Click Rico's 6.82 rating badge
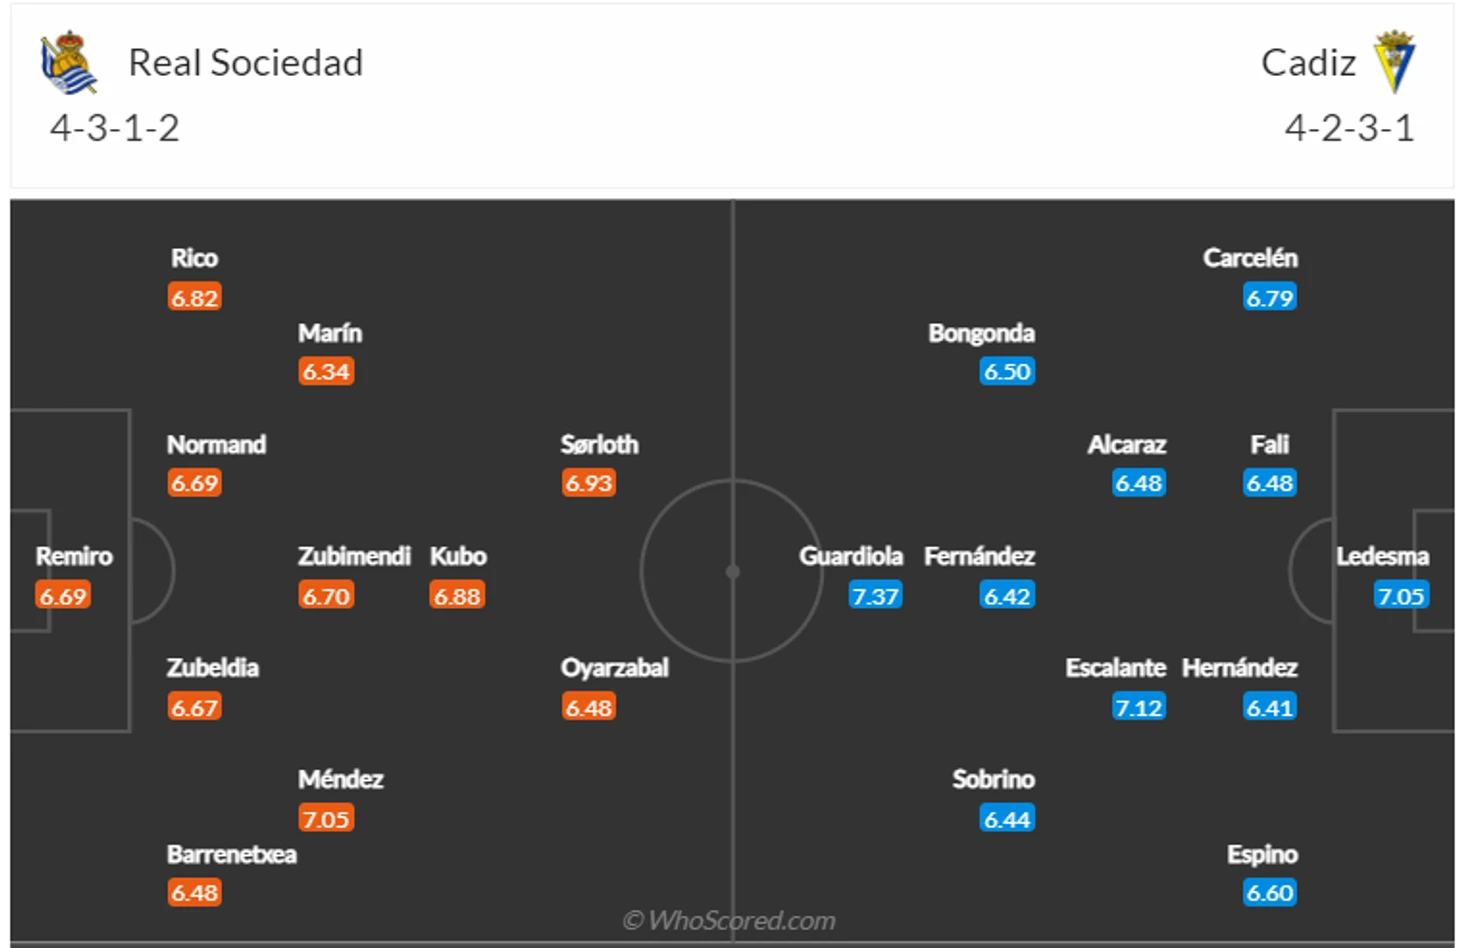The image size is (1460, 948). point(194,298)
